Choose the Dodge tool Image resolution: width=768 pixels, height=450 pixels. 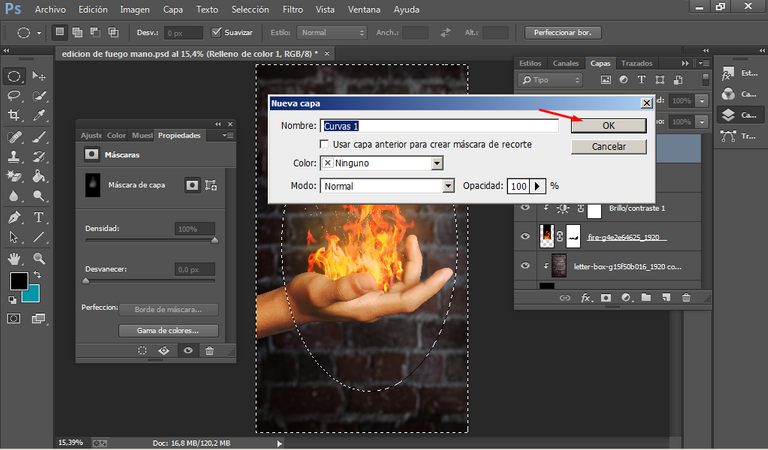[39, 196]
